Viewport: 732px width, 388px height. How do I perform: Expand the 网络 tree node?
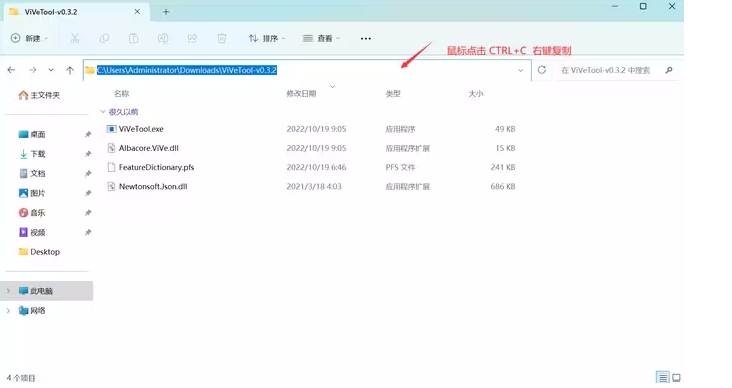point(8,310)
